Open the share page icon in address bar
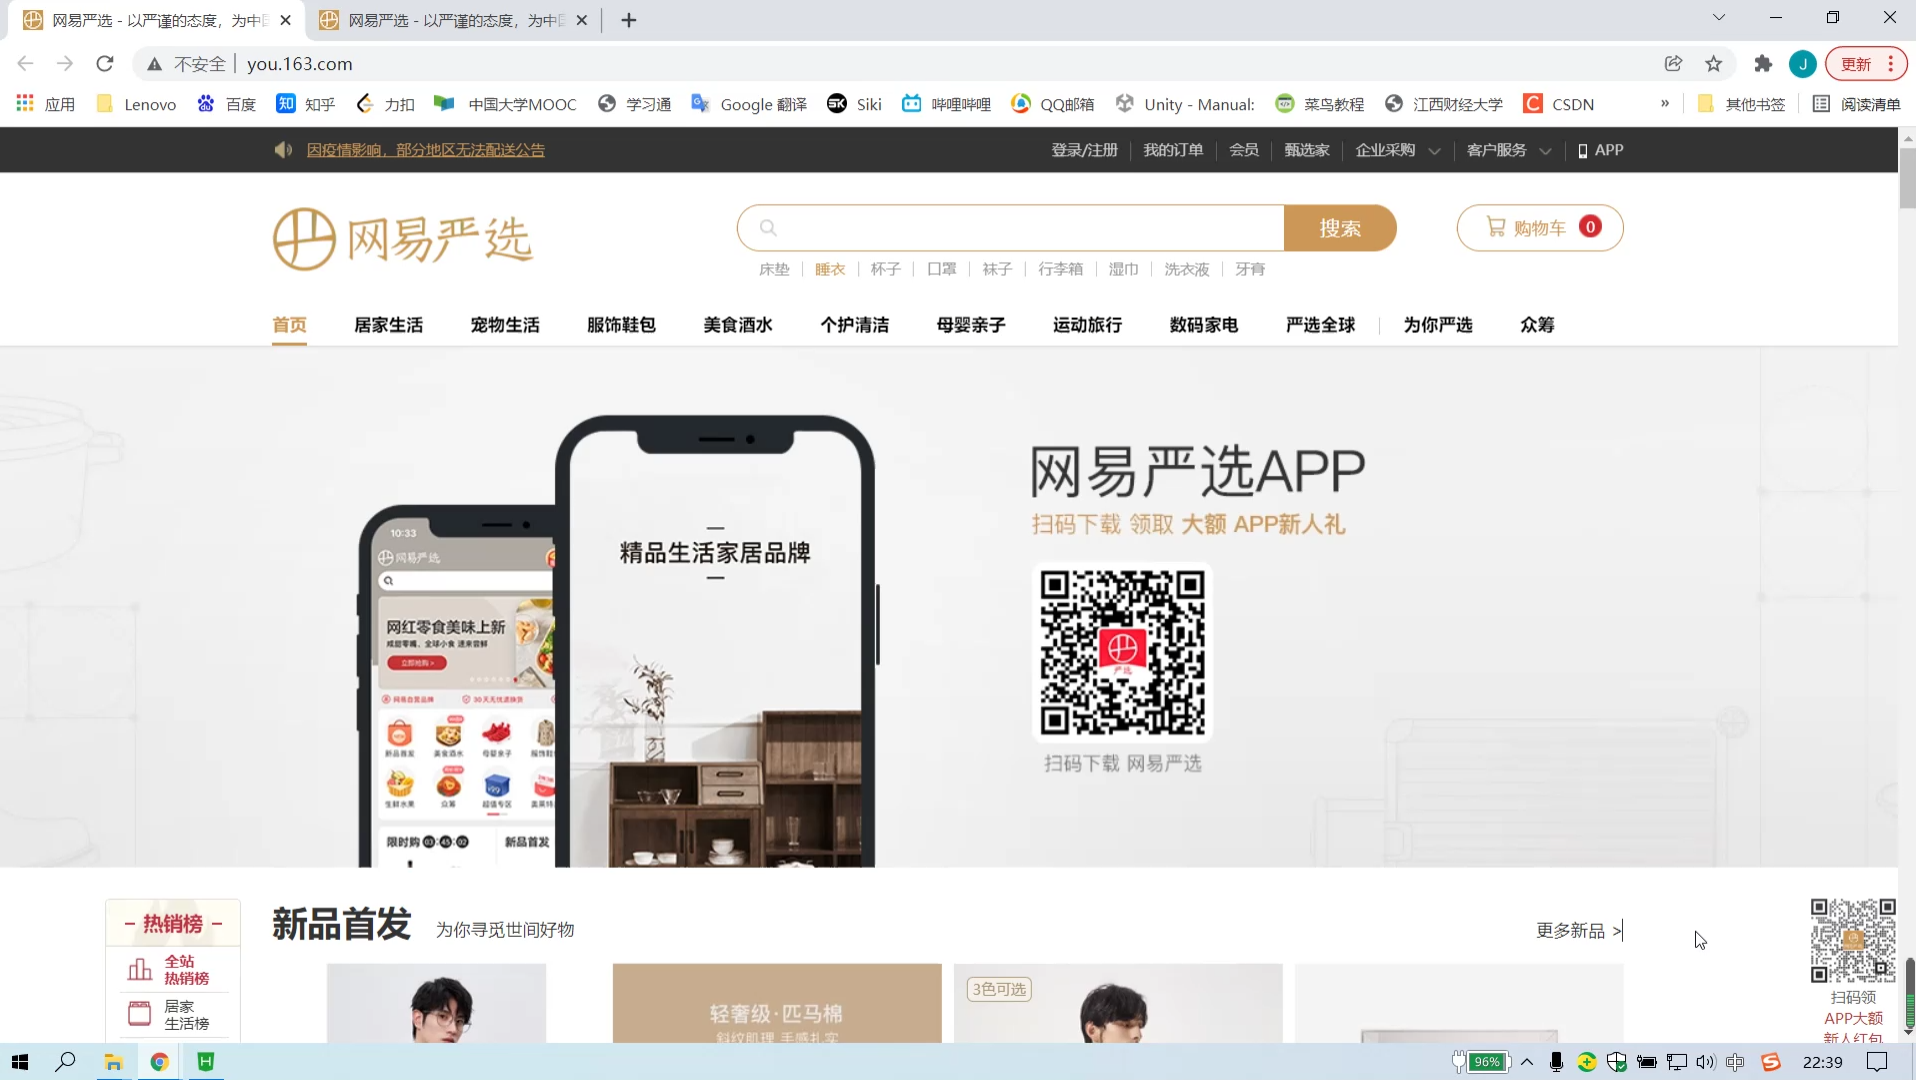Screen dimensions: 1916x1080 pos(1674,64)
